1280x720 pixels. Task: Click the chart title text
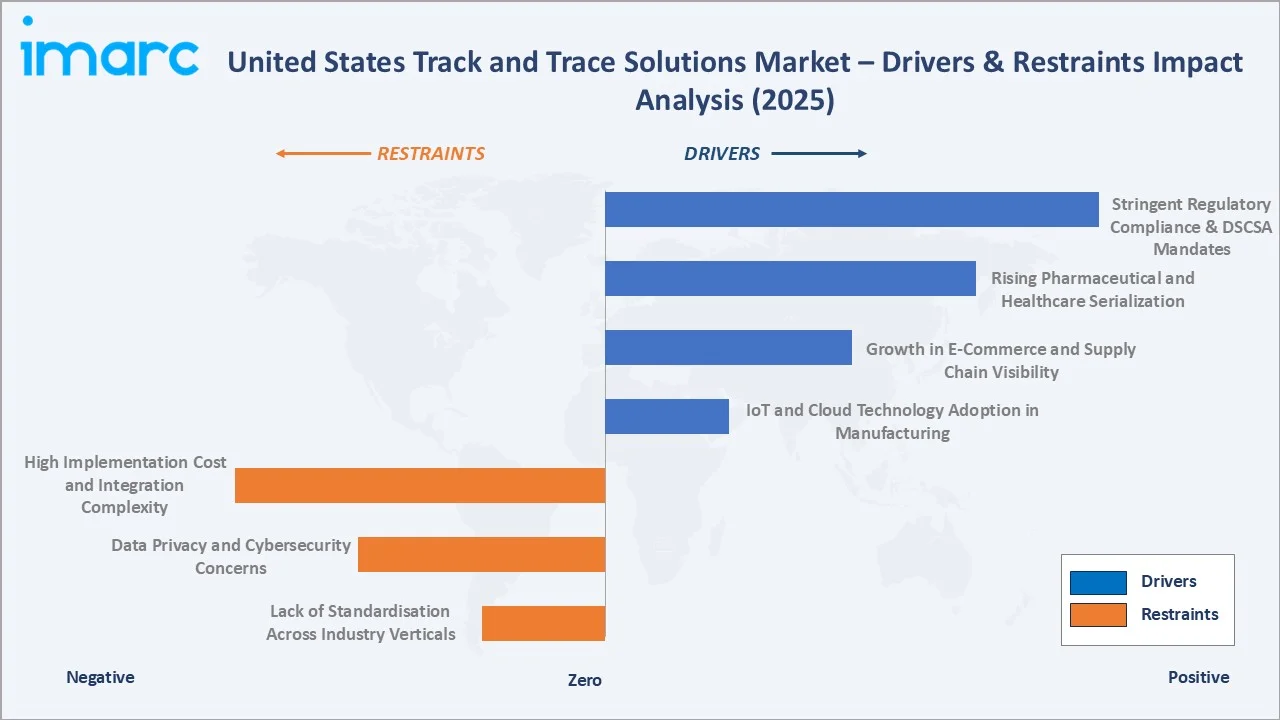(735, 81)
